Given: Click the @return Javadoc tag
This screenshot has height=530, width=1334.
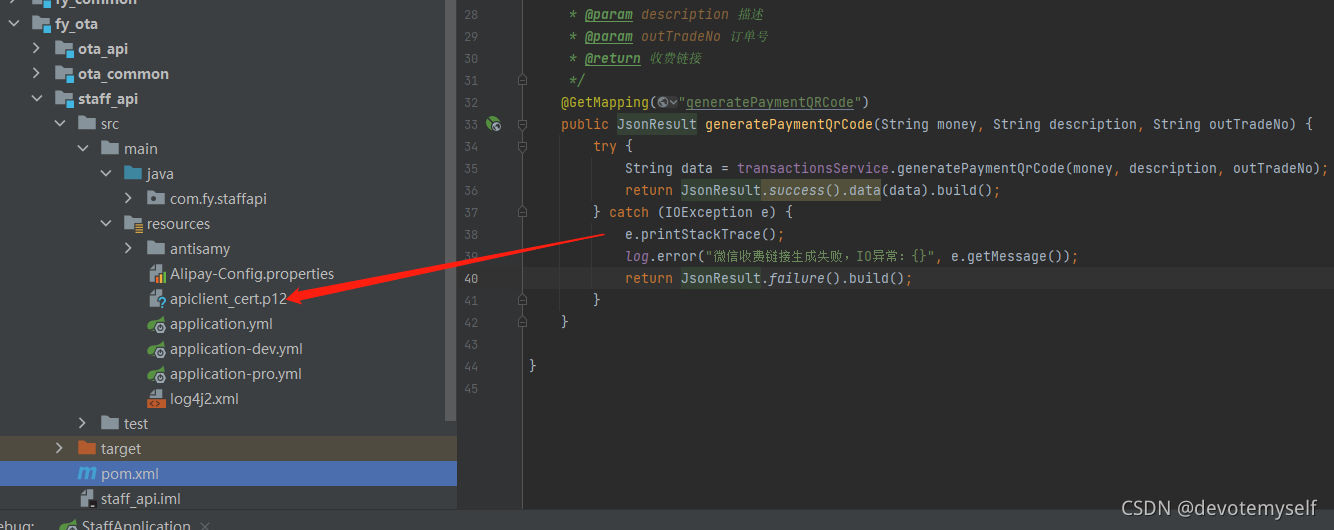Looking at the screenshot, I should pyautogui.click(x=613, y=58).
